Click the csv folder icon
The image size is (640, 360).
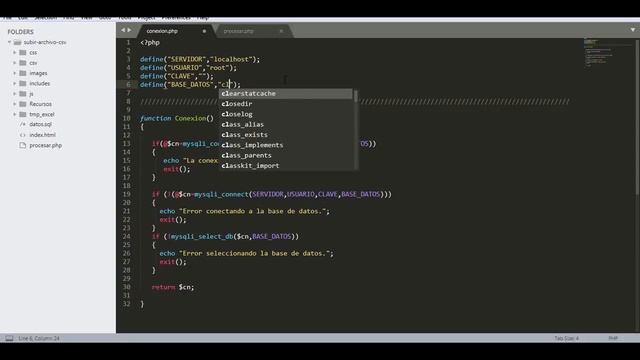click(x=23, y=63)
